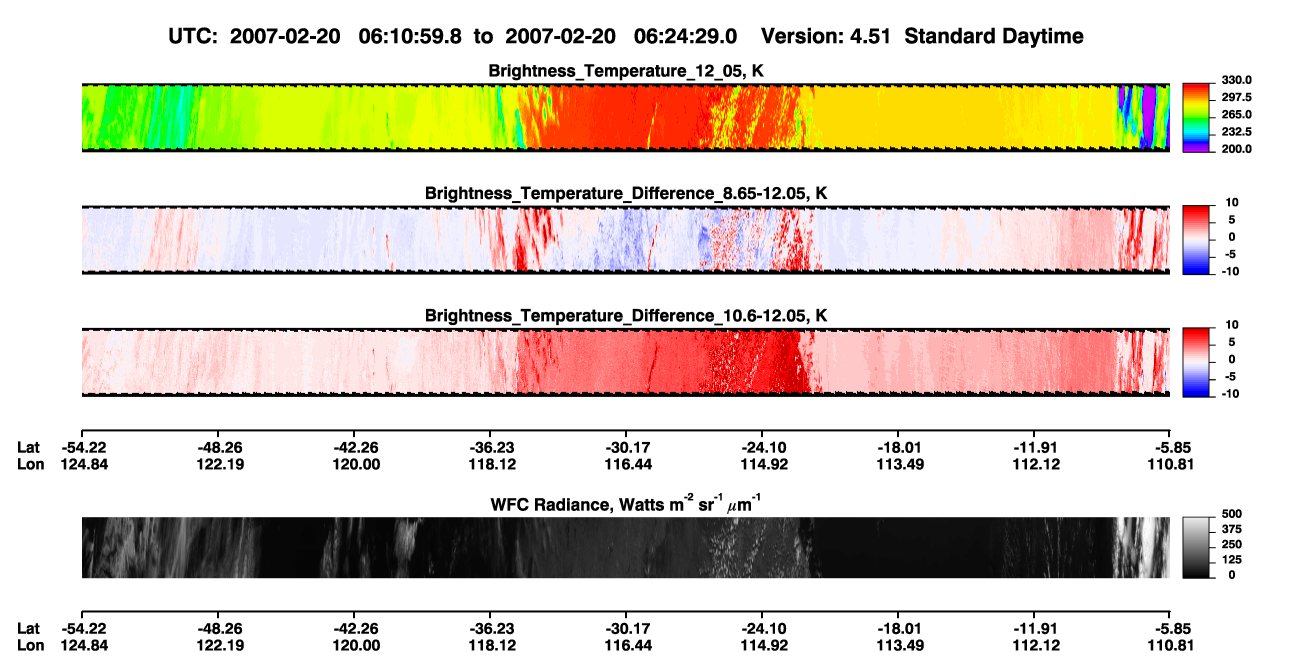This screenshot has width=1300, height=667.
Task: Click longitude 113.49 on the bottom axis below WFC panel
Action: pos(898,644)
